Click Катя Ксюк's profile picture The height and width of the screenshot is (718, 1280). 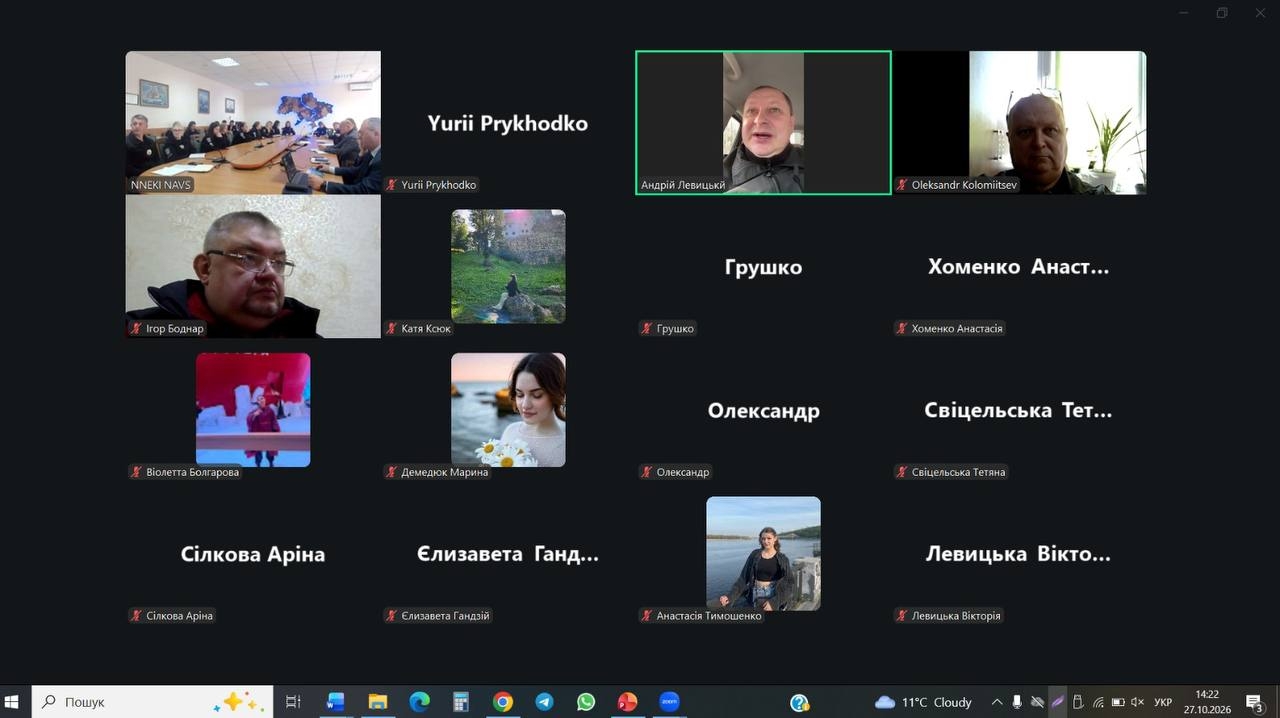pyautogui.click(x=508, y=266)
